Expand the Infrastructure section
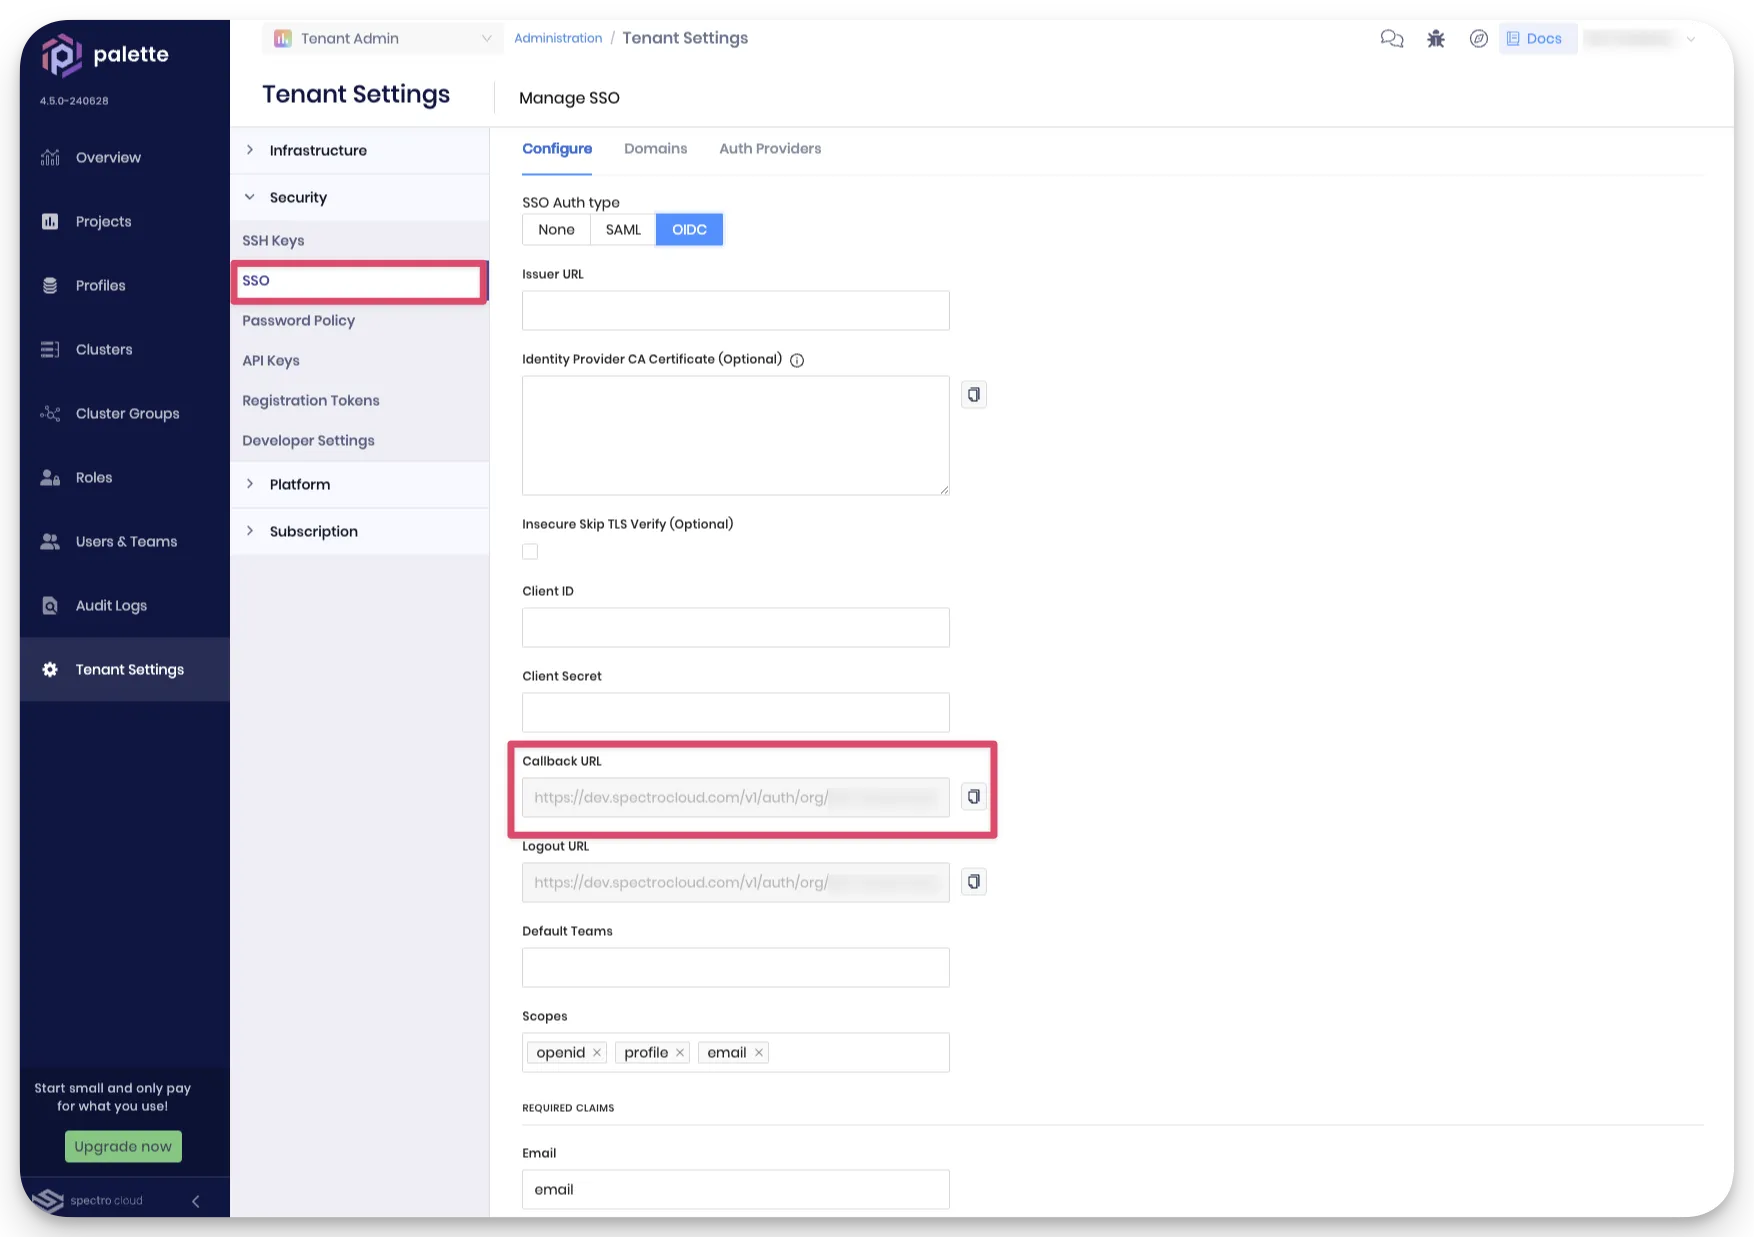 pos(317,150)
